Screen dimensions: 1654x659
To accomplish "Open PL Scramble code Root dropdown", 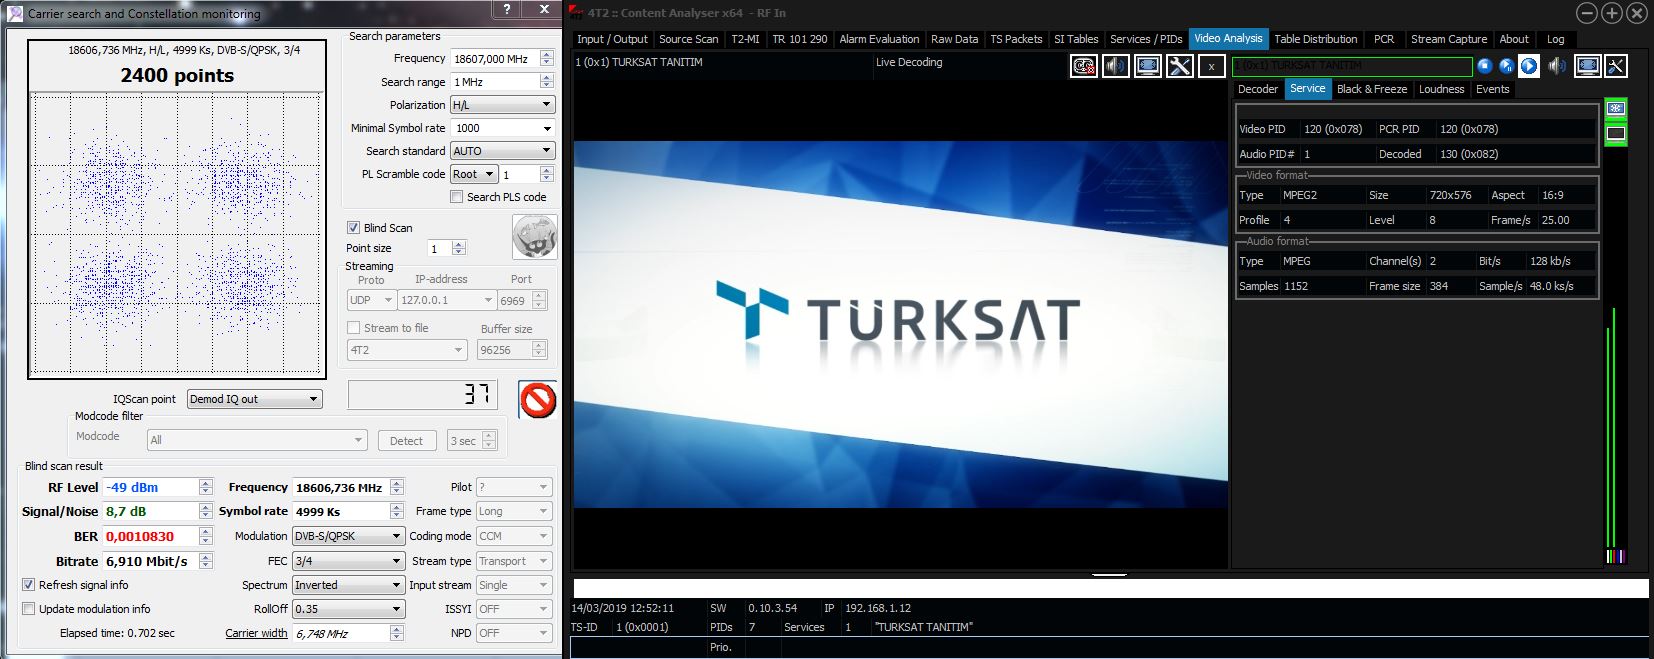I will click(474, 174).
